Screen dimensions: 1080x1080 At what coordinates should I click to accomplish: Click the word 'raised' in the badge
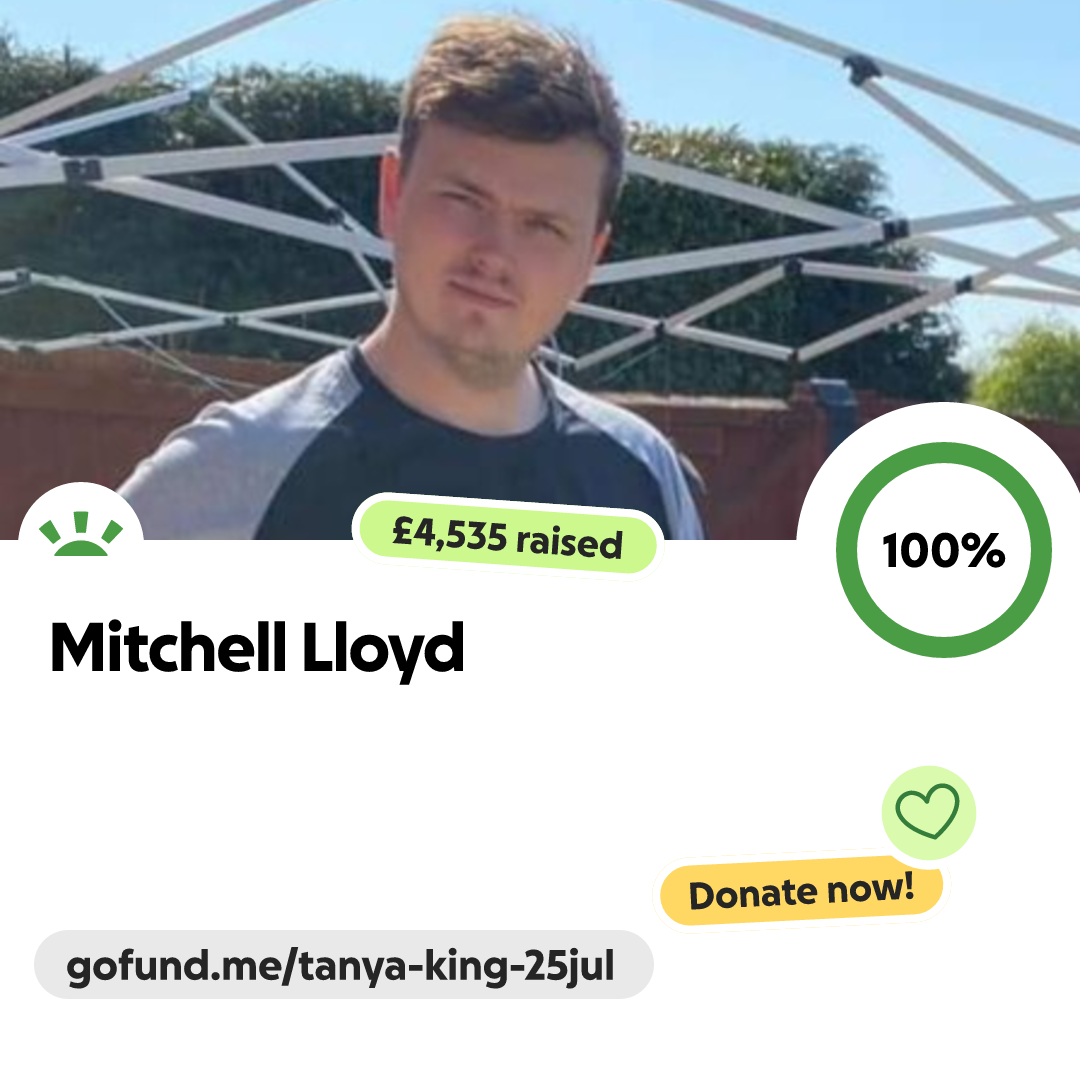point(570,542)
